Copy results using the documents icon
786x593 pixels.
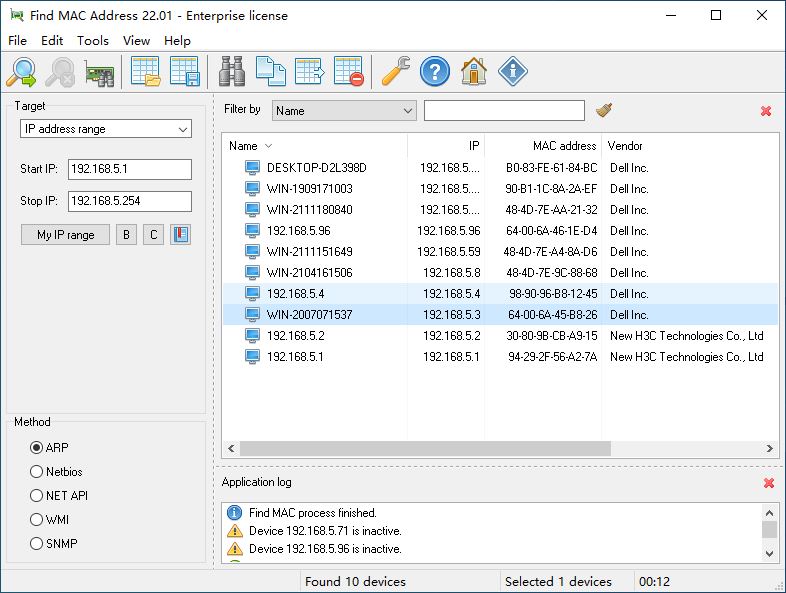pyautogui.click(x=271, y=72)
